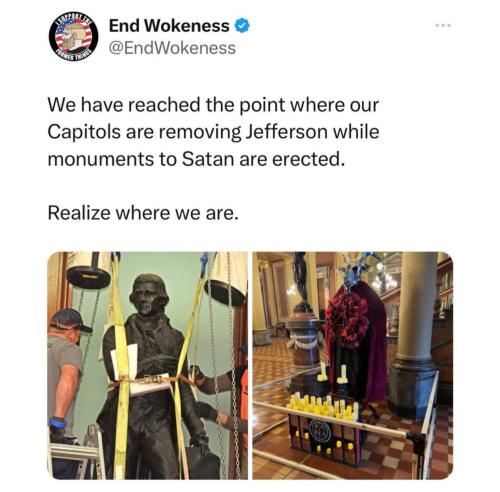Open the End Wokeness profile avatar
The image size is (500, 492).
pyautogui.click(x=73, y=37)
